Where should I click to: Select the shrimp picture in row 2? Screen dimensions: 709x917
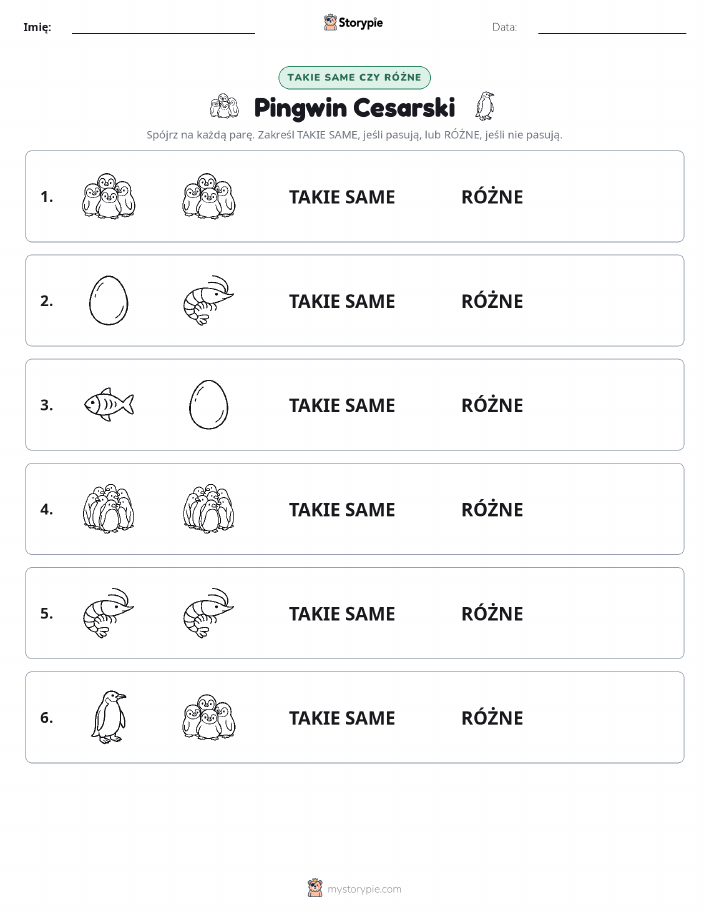208,301
